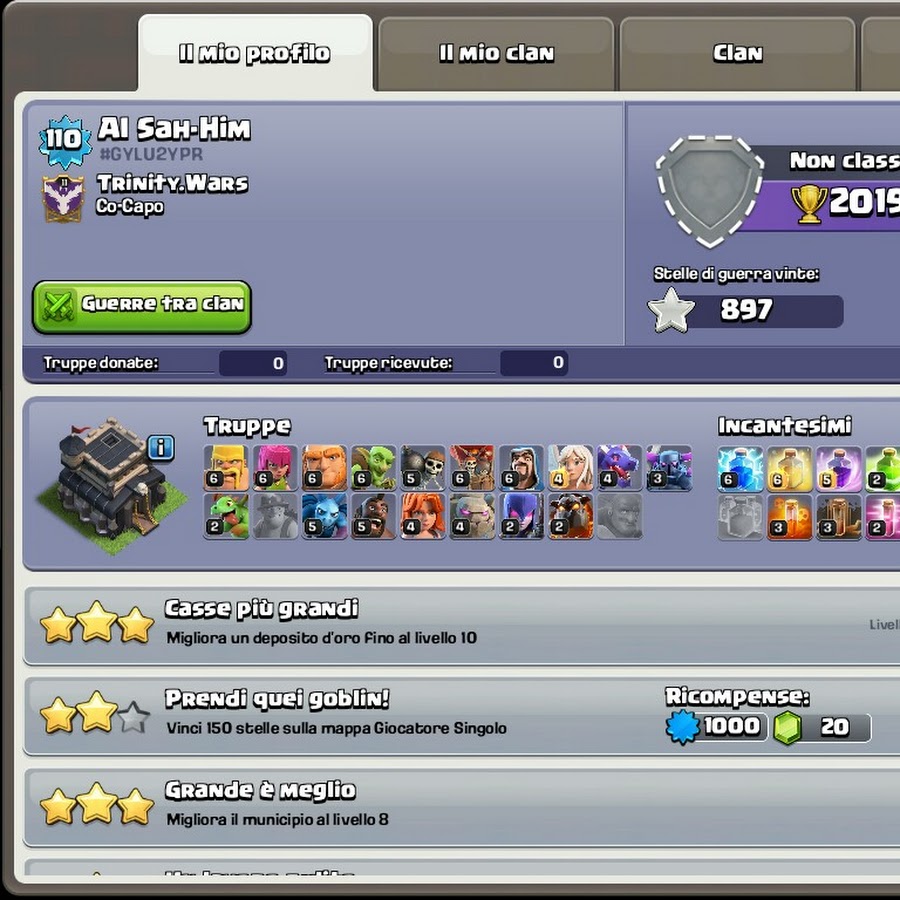The width and height of the screenshot is (900, 900).
Task: Select the Lava Hound troop icon
Action: 571,517
